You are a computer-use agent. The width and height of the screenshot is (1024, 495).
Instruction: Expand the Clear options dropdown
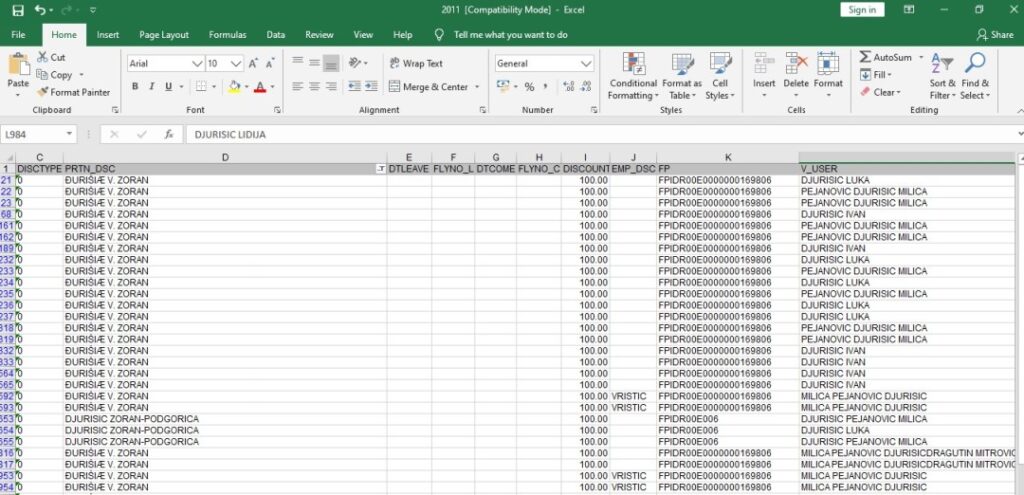click(897, 92)
